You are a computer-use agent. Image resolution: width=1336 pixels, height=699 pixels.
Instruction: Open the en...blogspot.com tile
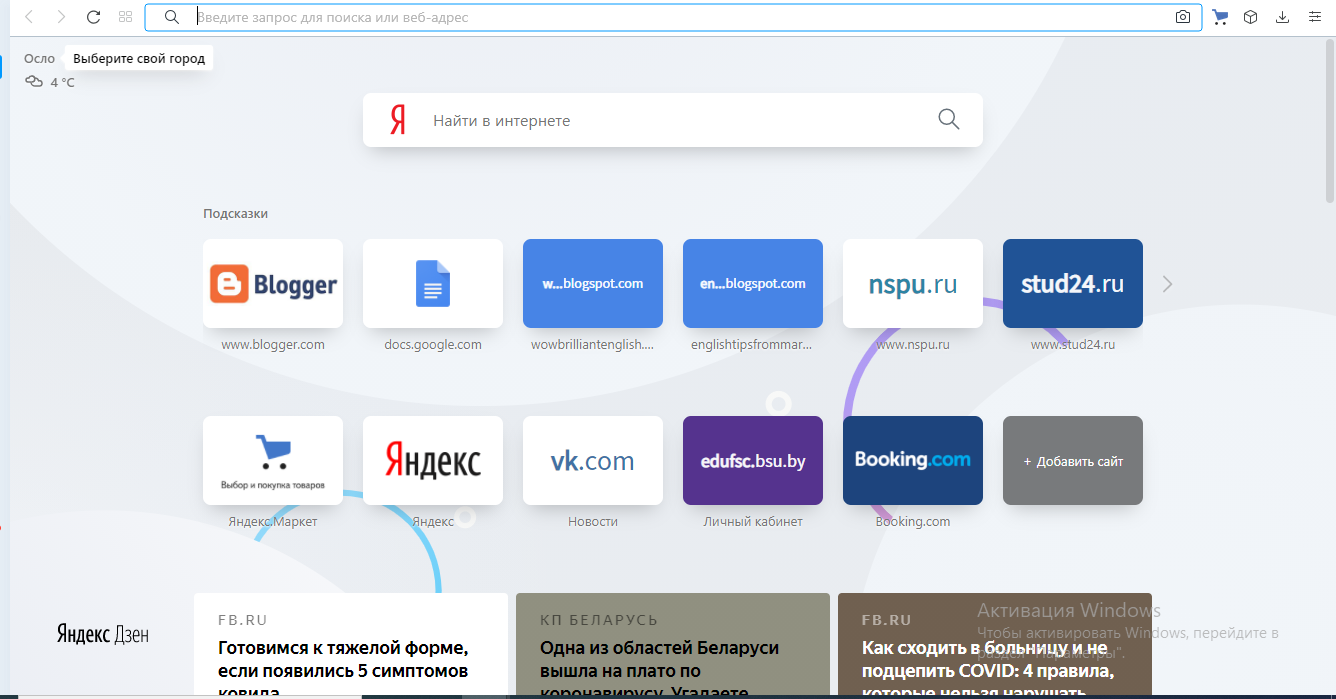(753, 284)
